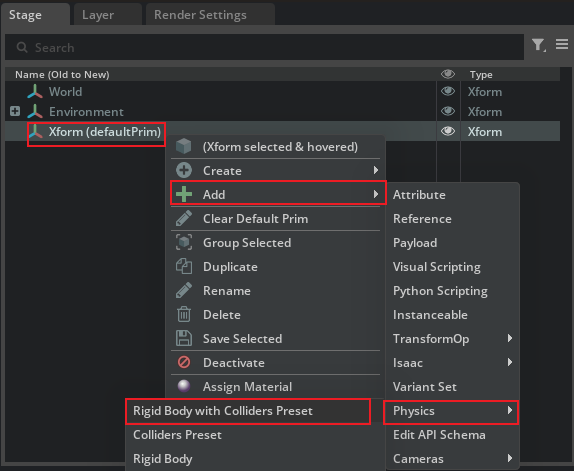Toggle visibility eye for World prim

coord(448,91)
